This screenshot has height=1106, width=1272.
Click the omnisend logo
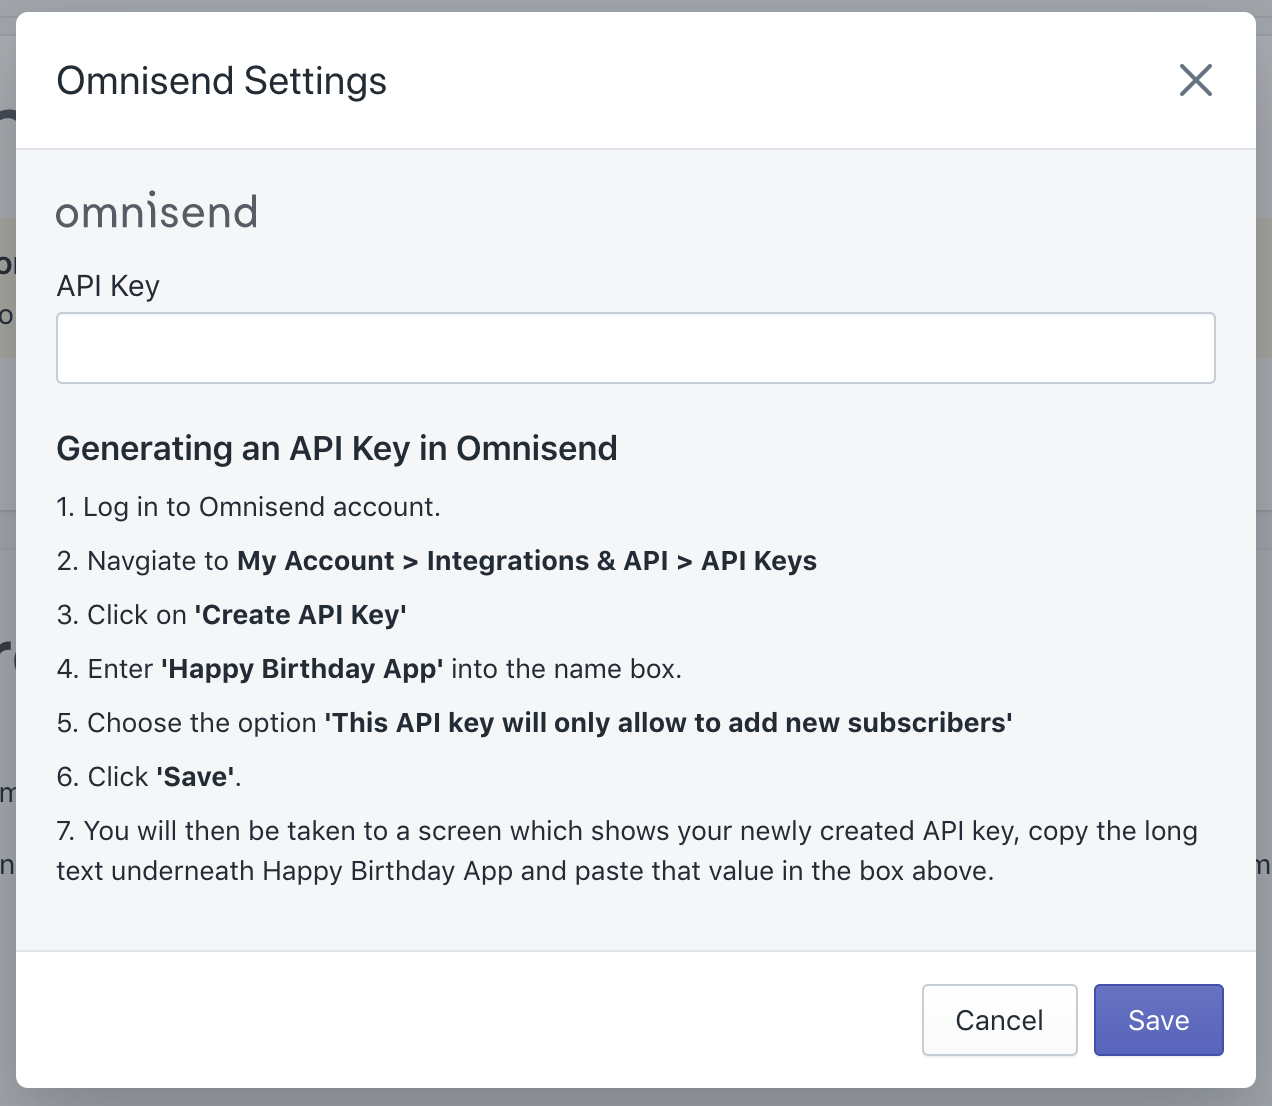[x=157, y=212]
